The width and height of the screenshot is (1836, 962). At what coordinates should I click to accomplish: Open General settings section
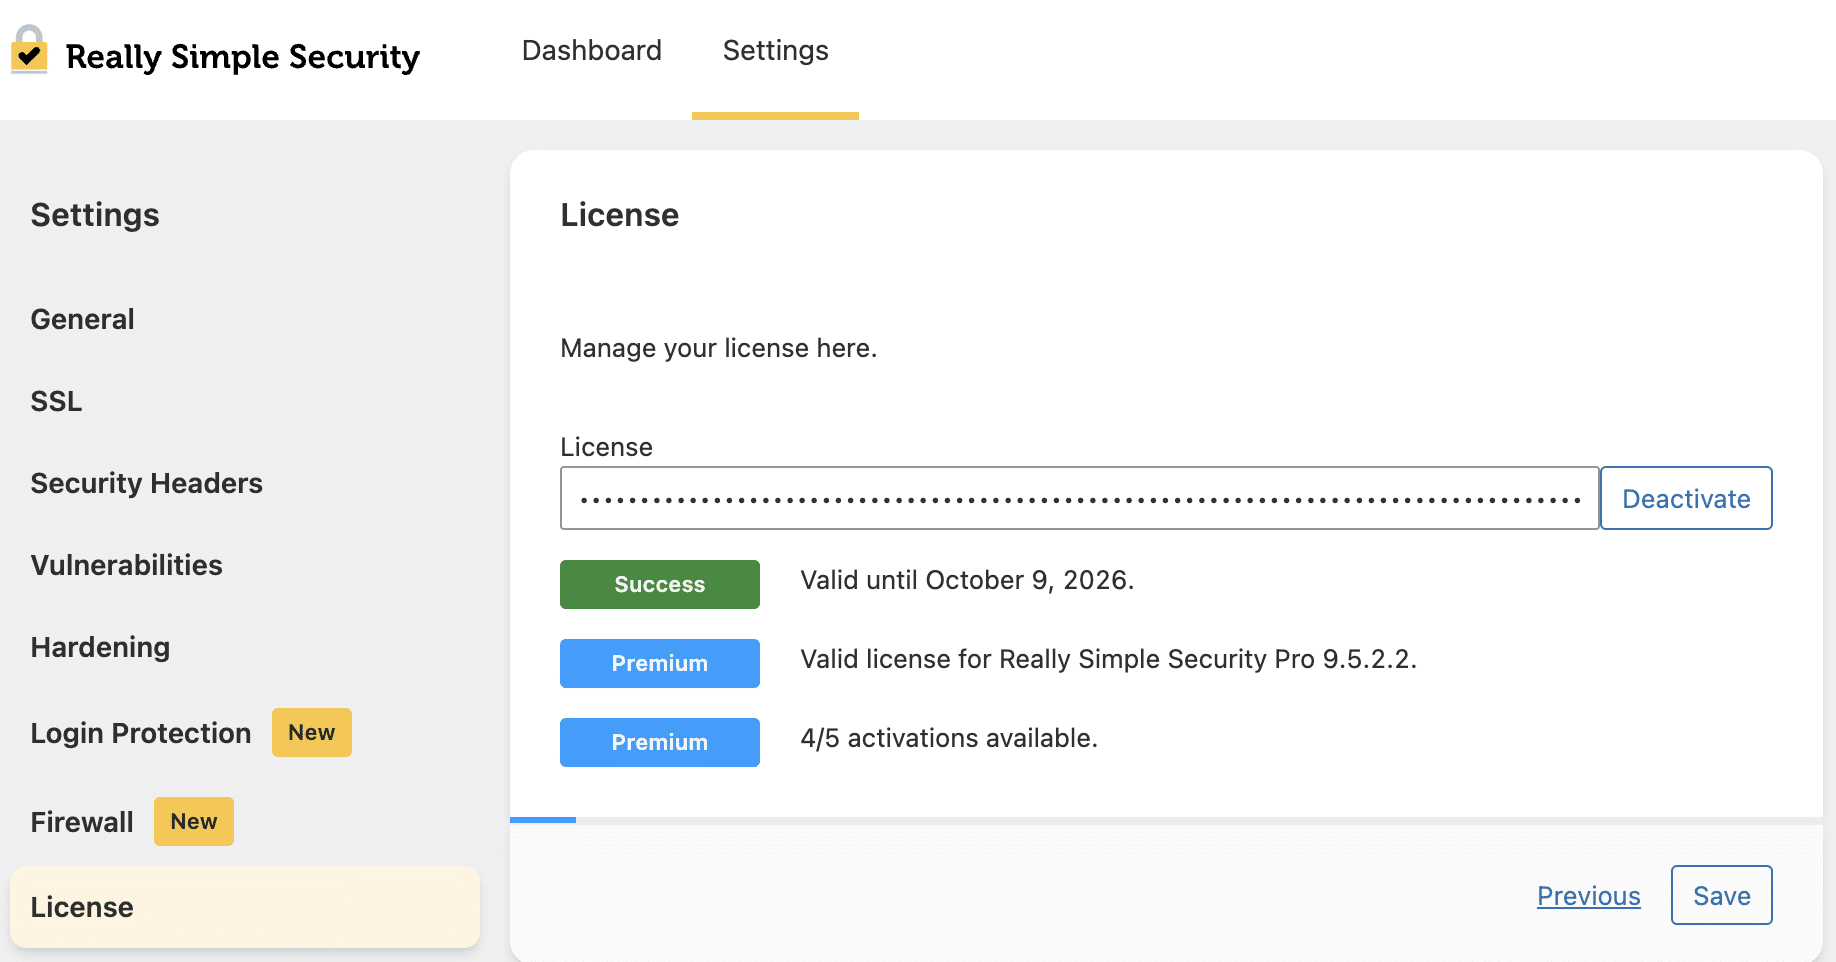coord(82,319)
